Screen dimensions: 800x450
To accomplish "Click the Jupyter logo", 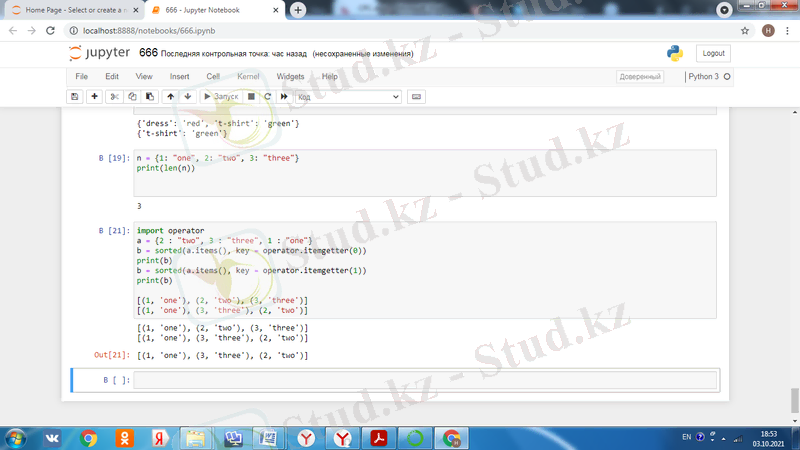I will click(x=99, y=53).
